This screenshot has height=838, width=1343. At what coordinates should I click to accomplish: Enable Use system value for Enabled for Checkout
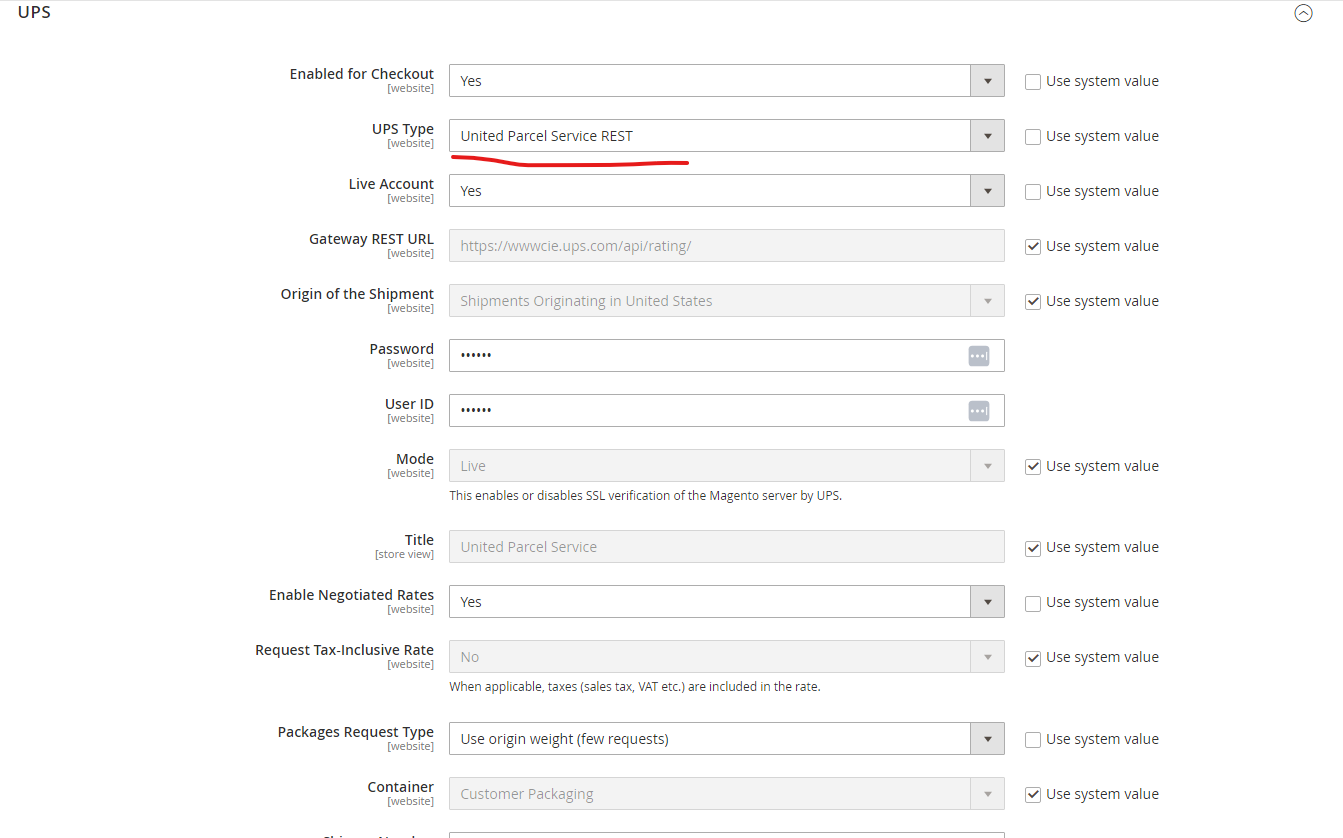[1032, 81]
